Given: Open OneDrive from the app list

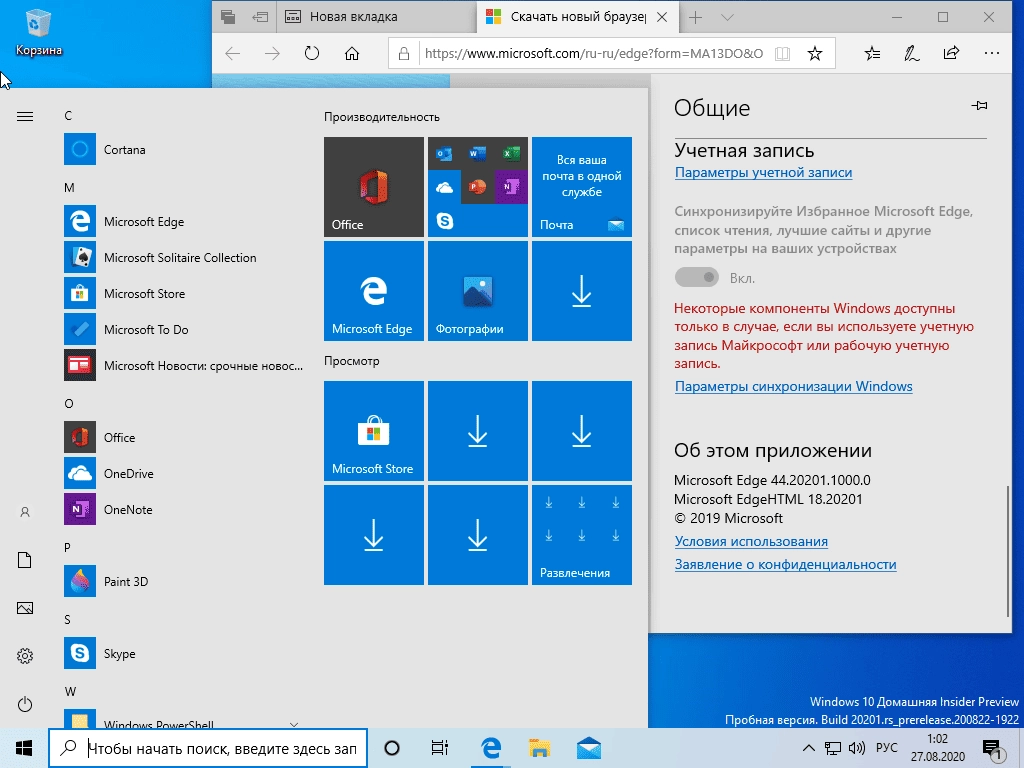Looking at the screenshot, I should (183, 473).
